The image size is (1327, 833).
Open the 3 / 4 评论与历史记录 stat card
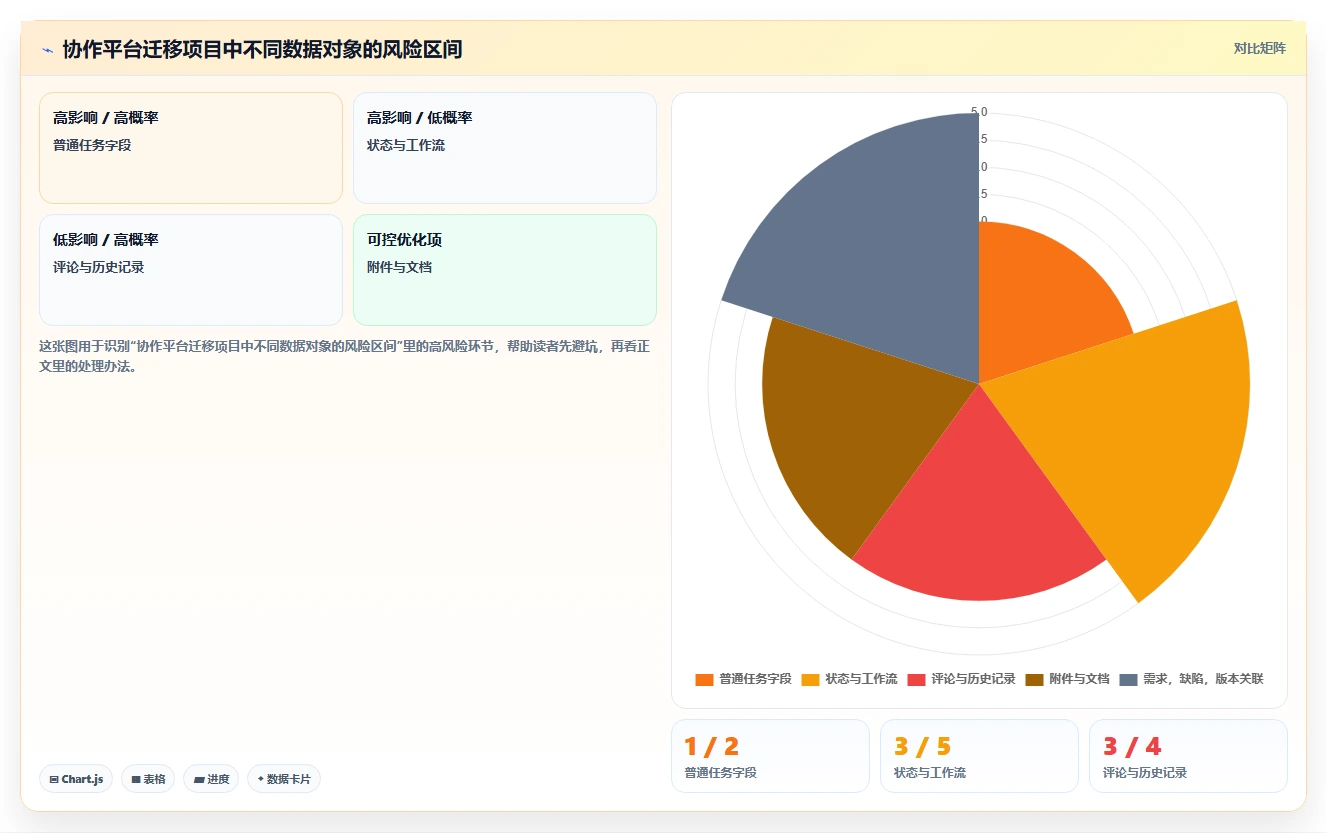pyautogui.click(x=1188, y=756)
